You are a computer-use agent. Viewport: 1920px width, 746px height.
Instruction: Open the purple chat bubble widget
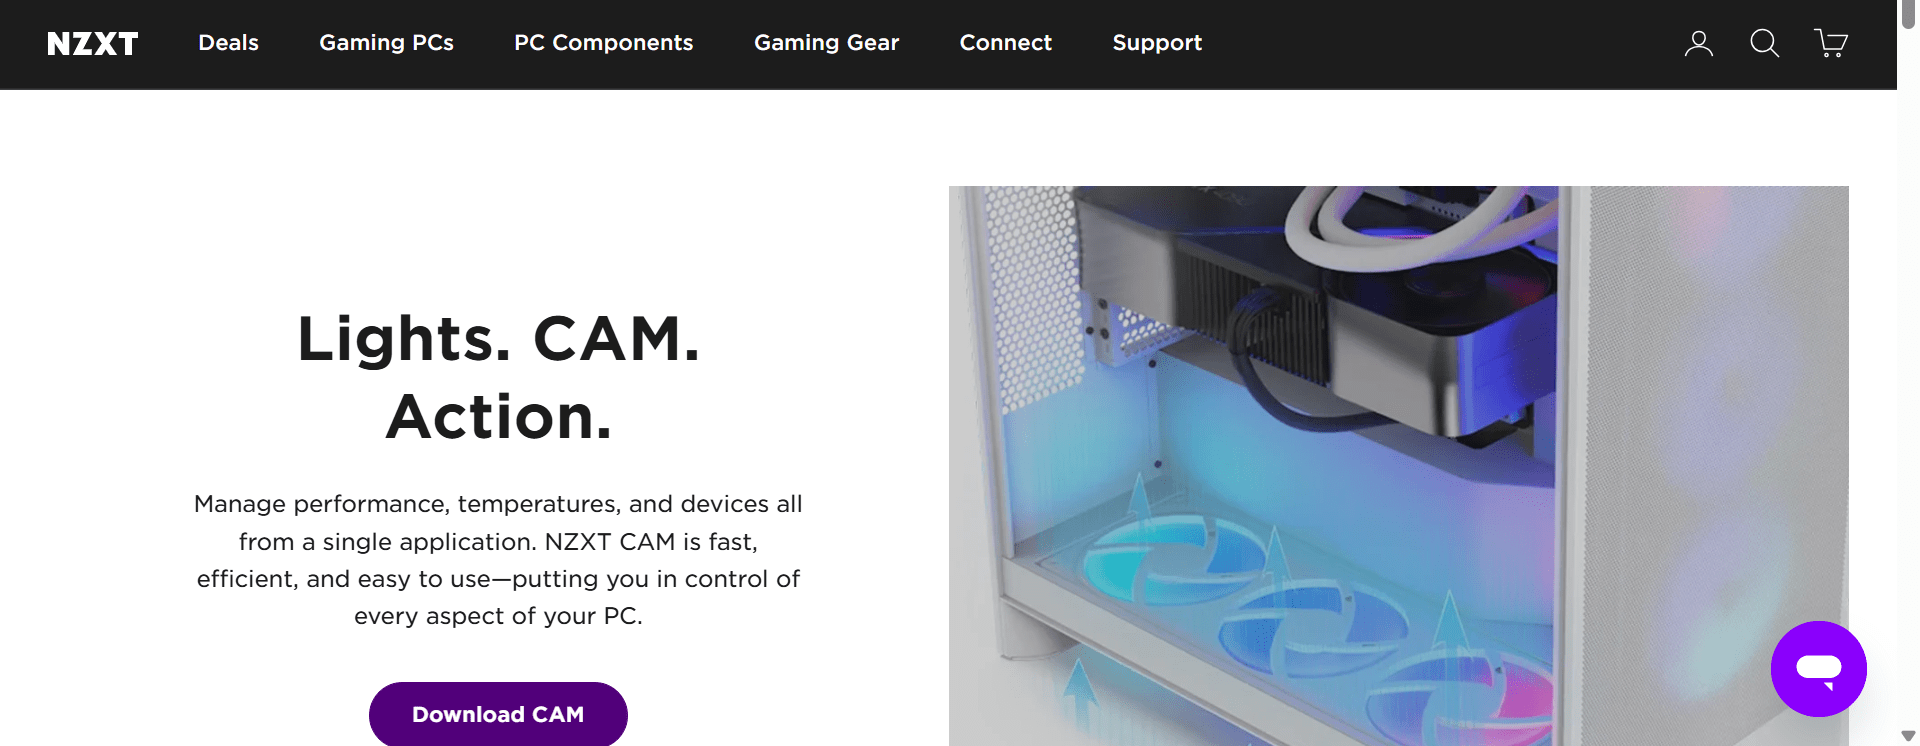coord(1818,668)
